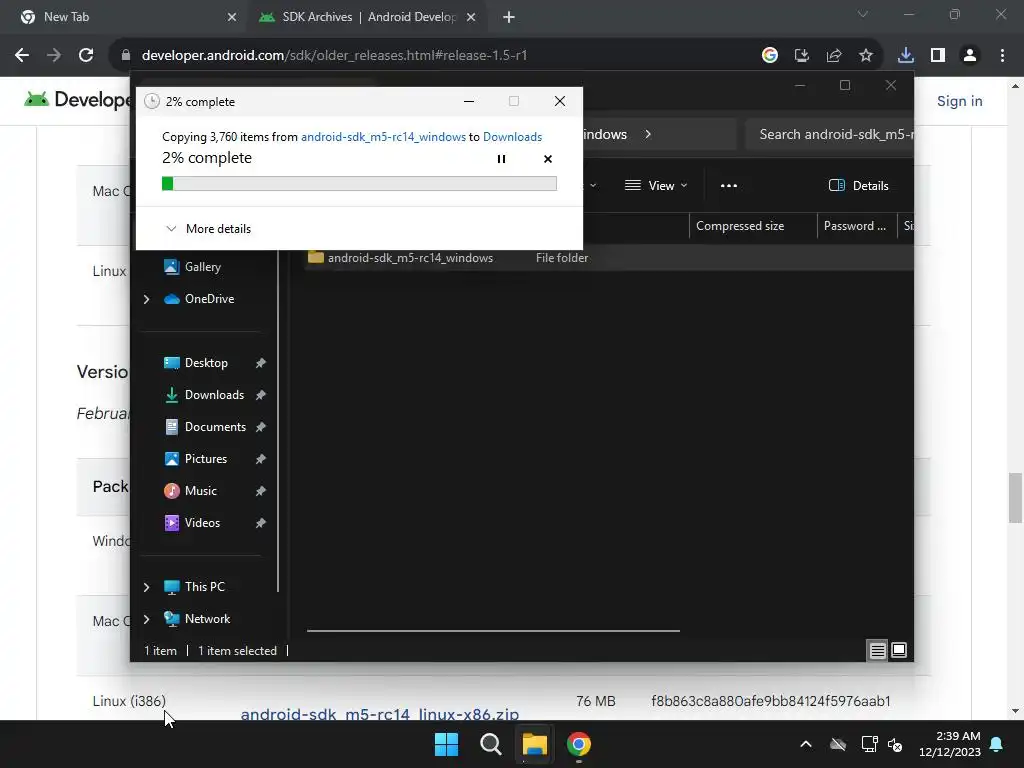Open taskbar Search
The width and height of the screenshot is (1024, 768).
pos(490,744)
